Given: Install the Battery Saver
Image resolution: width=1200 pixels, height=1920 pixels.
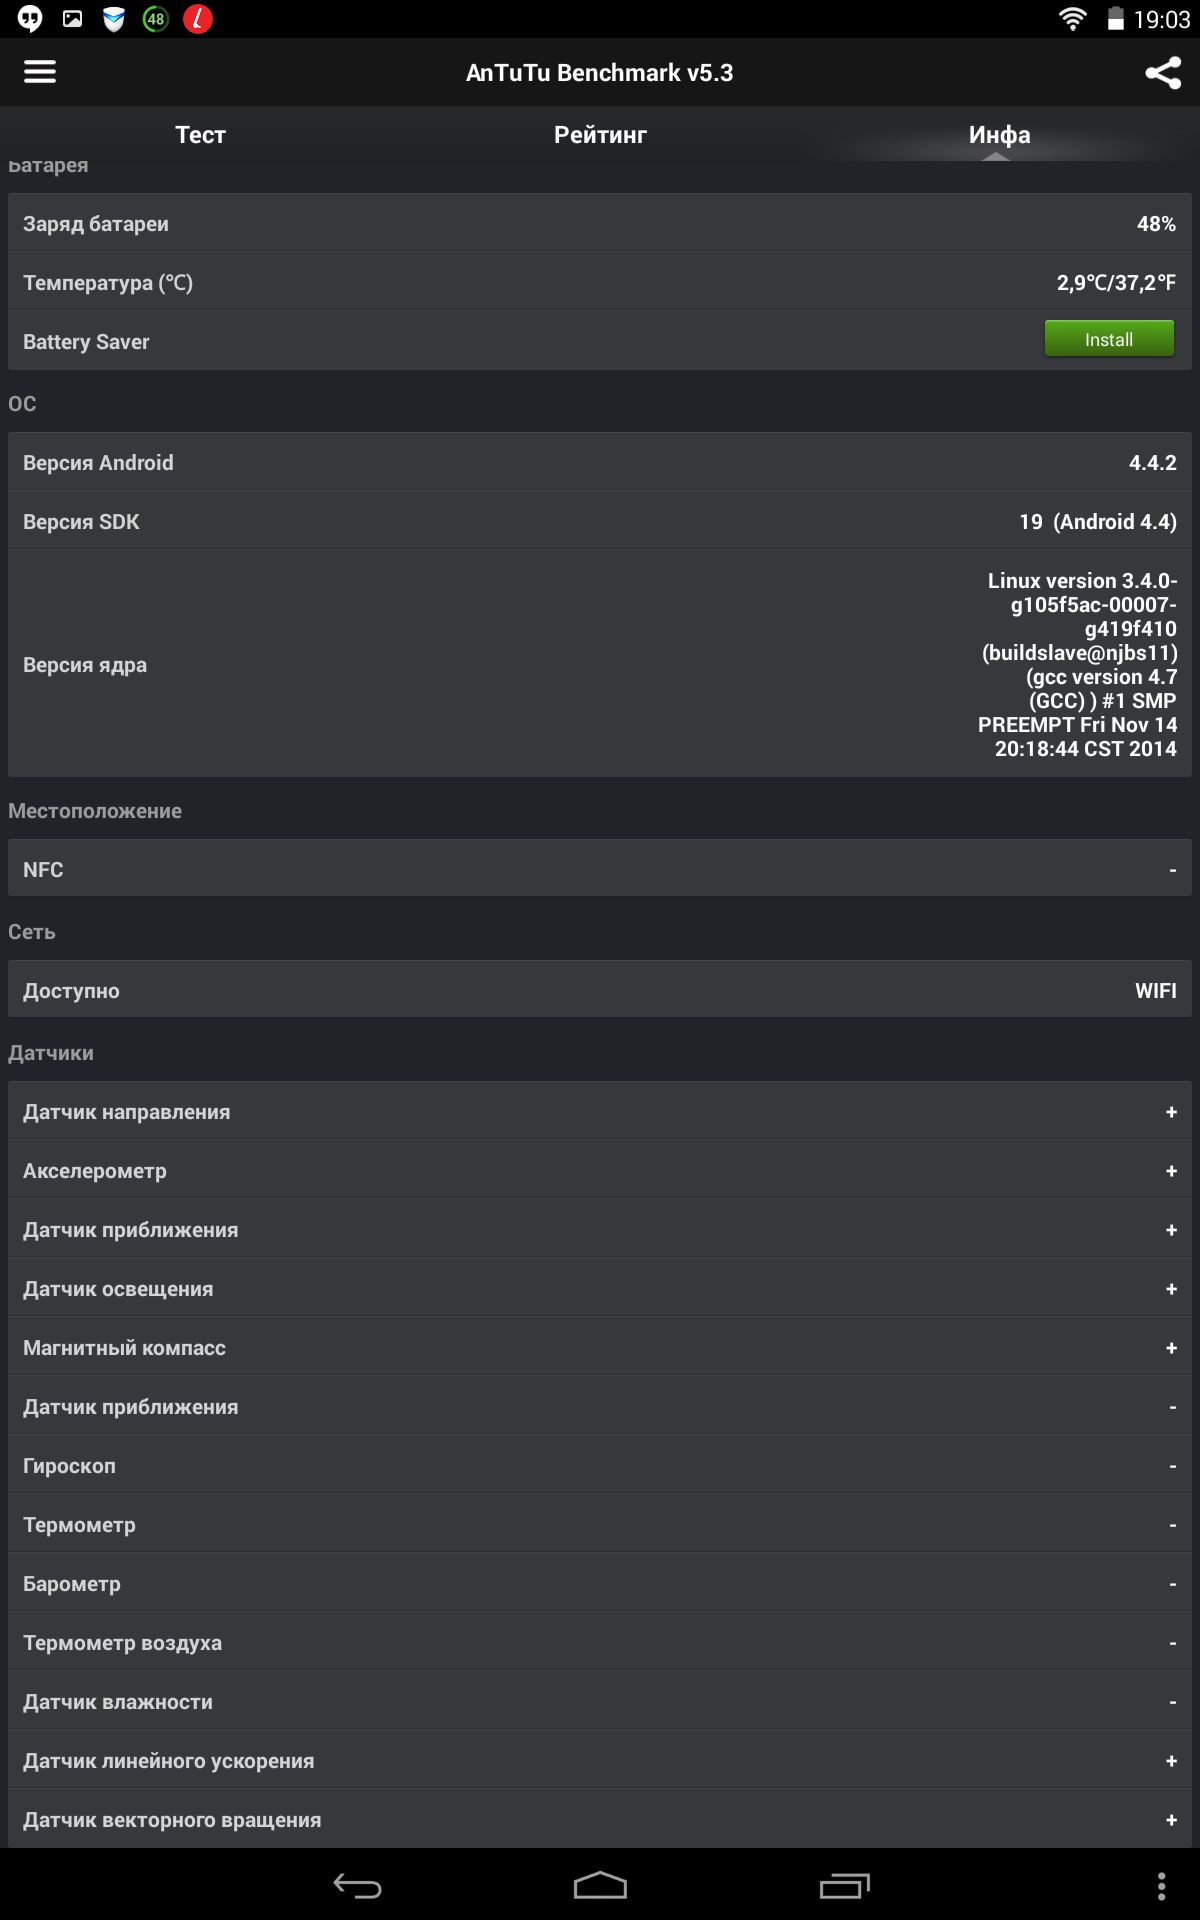Looking at the screenshot, I should click(x=1109, y=339).
